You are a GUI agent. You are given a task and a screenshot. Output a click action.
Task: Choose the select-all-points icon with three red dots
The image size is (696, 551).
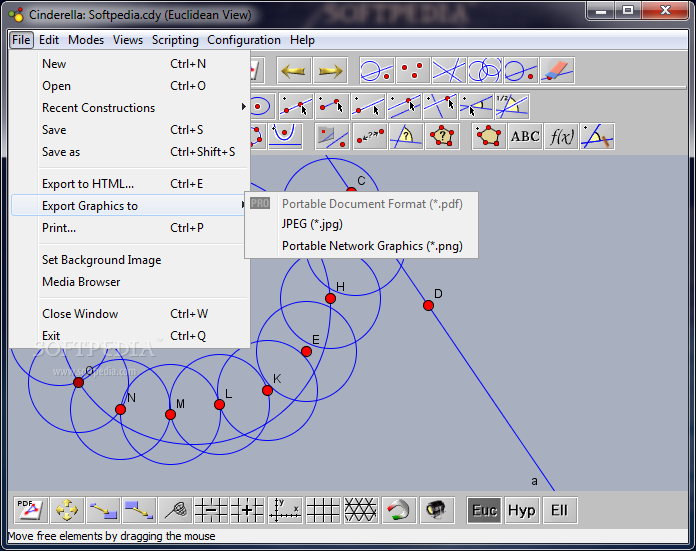pos(413,71)
